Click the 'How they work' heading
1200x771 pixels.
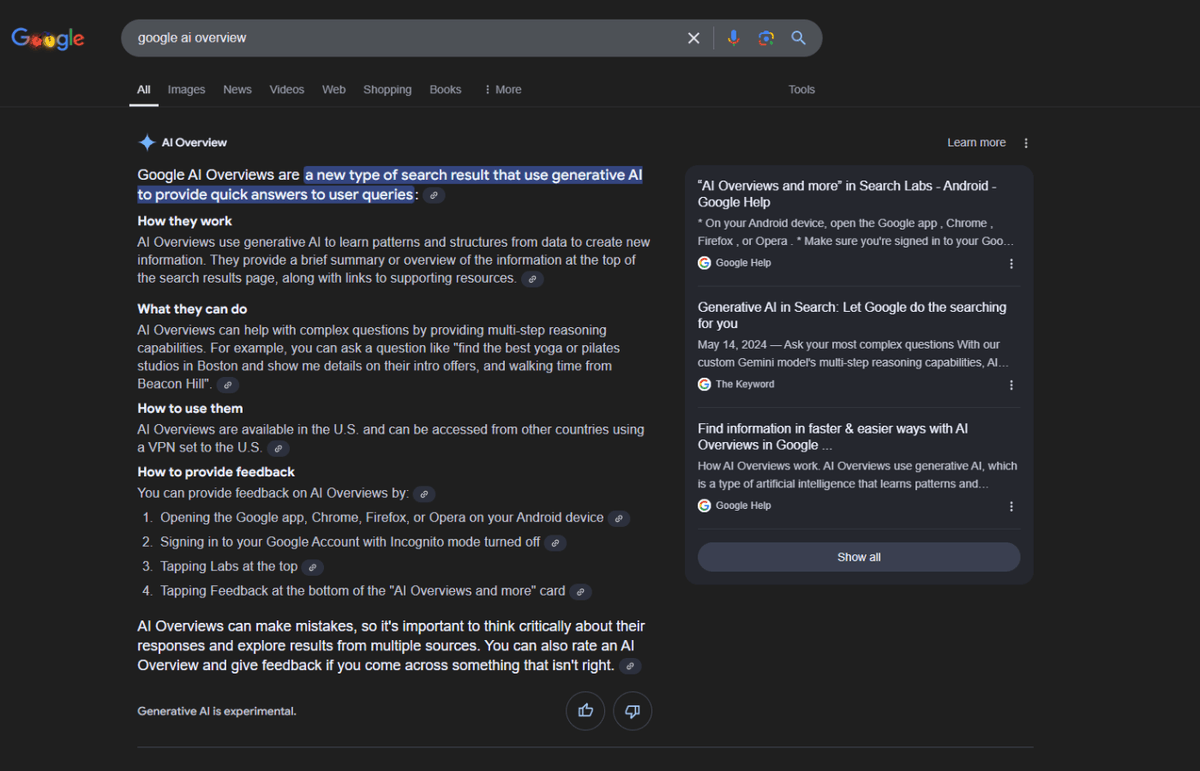(x=185, y=222)
